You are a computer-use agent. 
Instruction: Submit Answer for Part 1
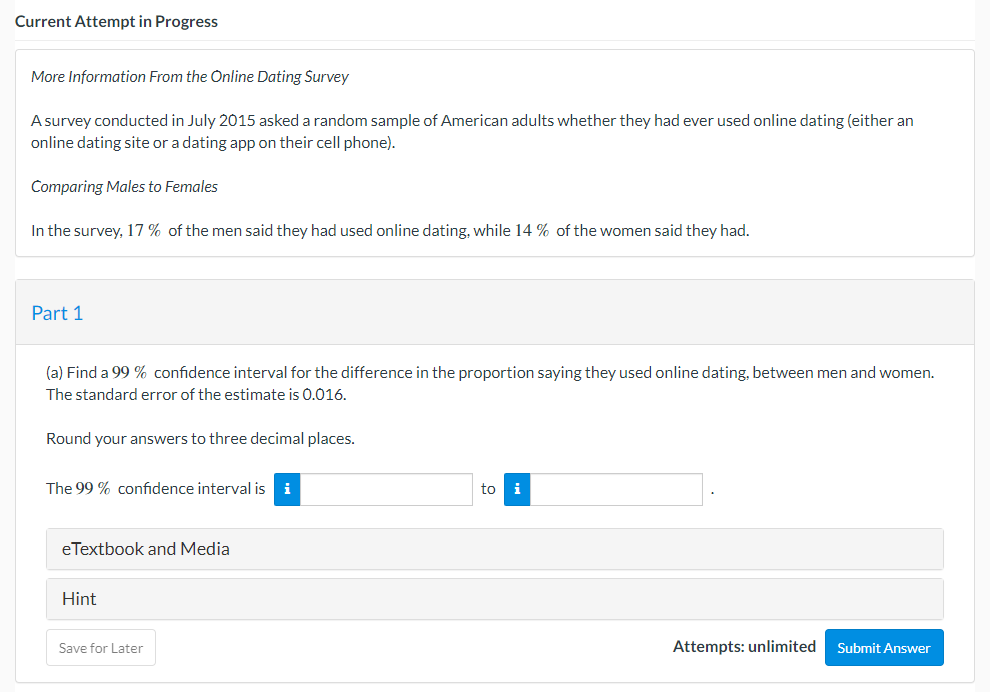tap(884, 647)
